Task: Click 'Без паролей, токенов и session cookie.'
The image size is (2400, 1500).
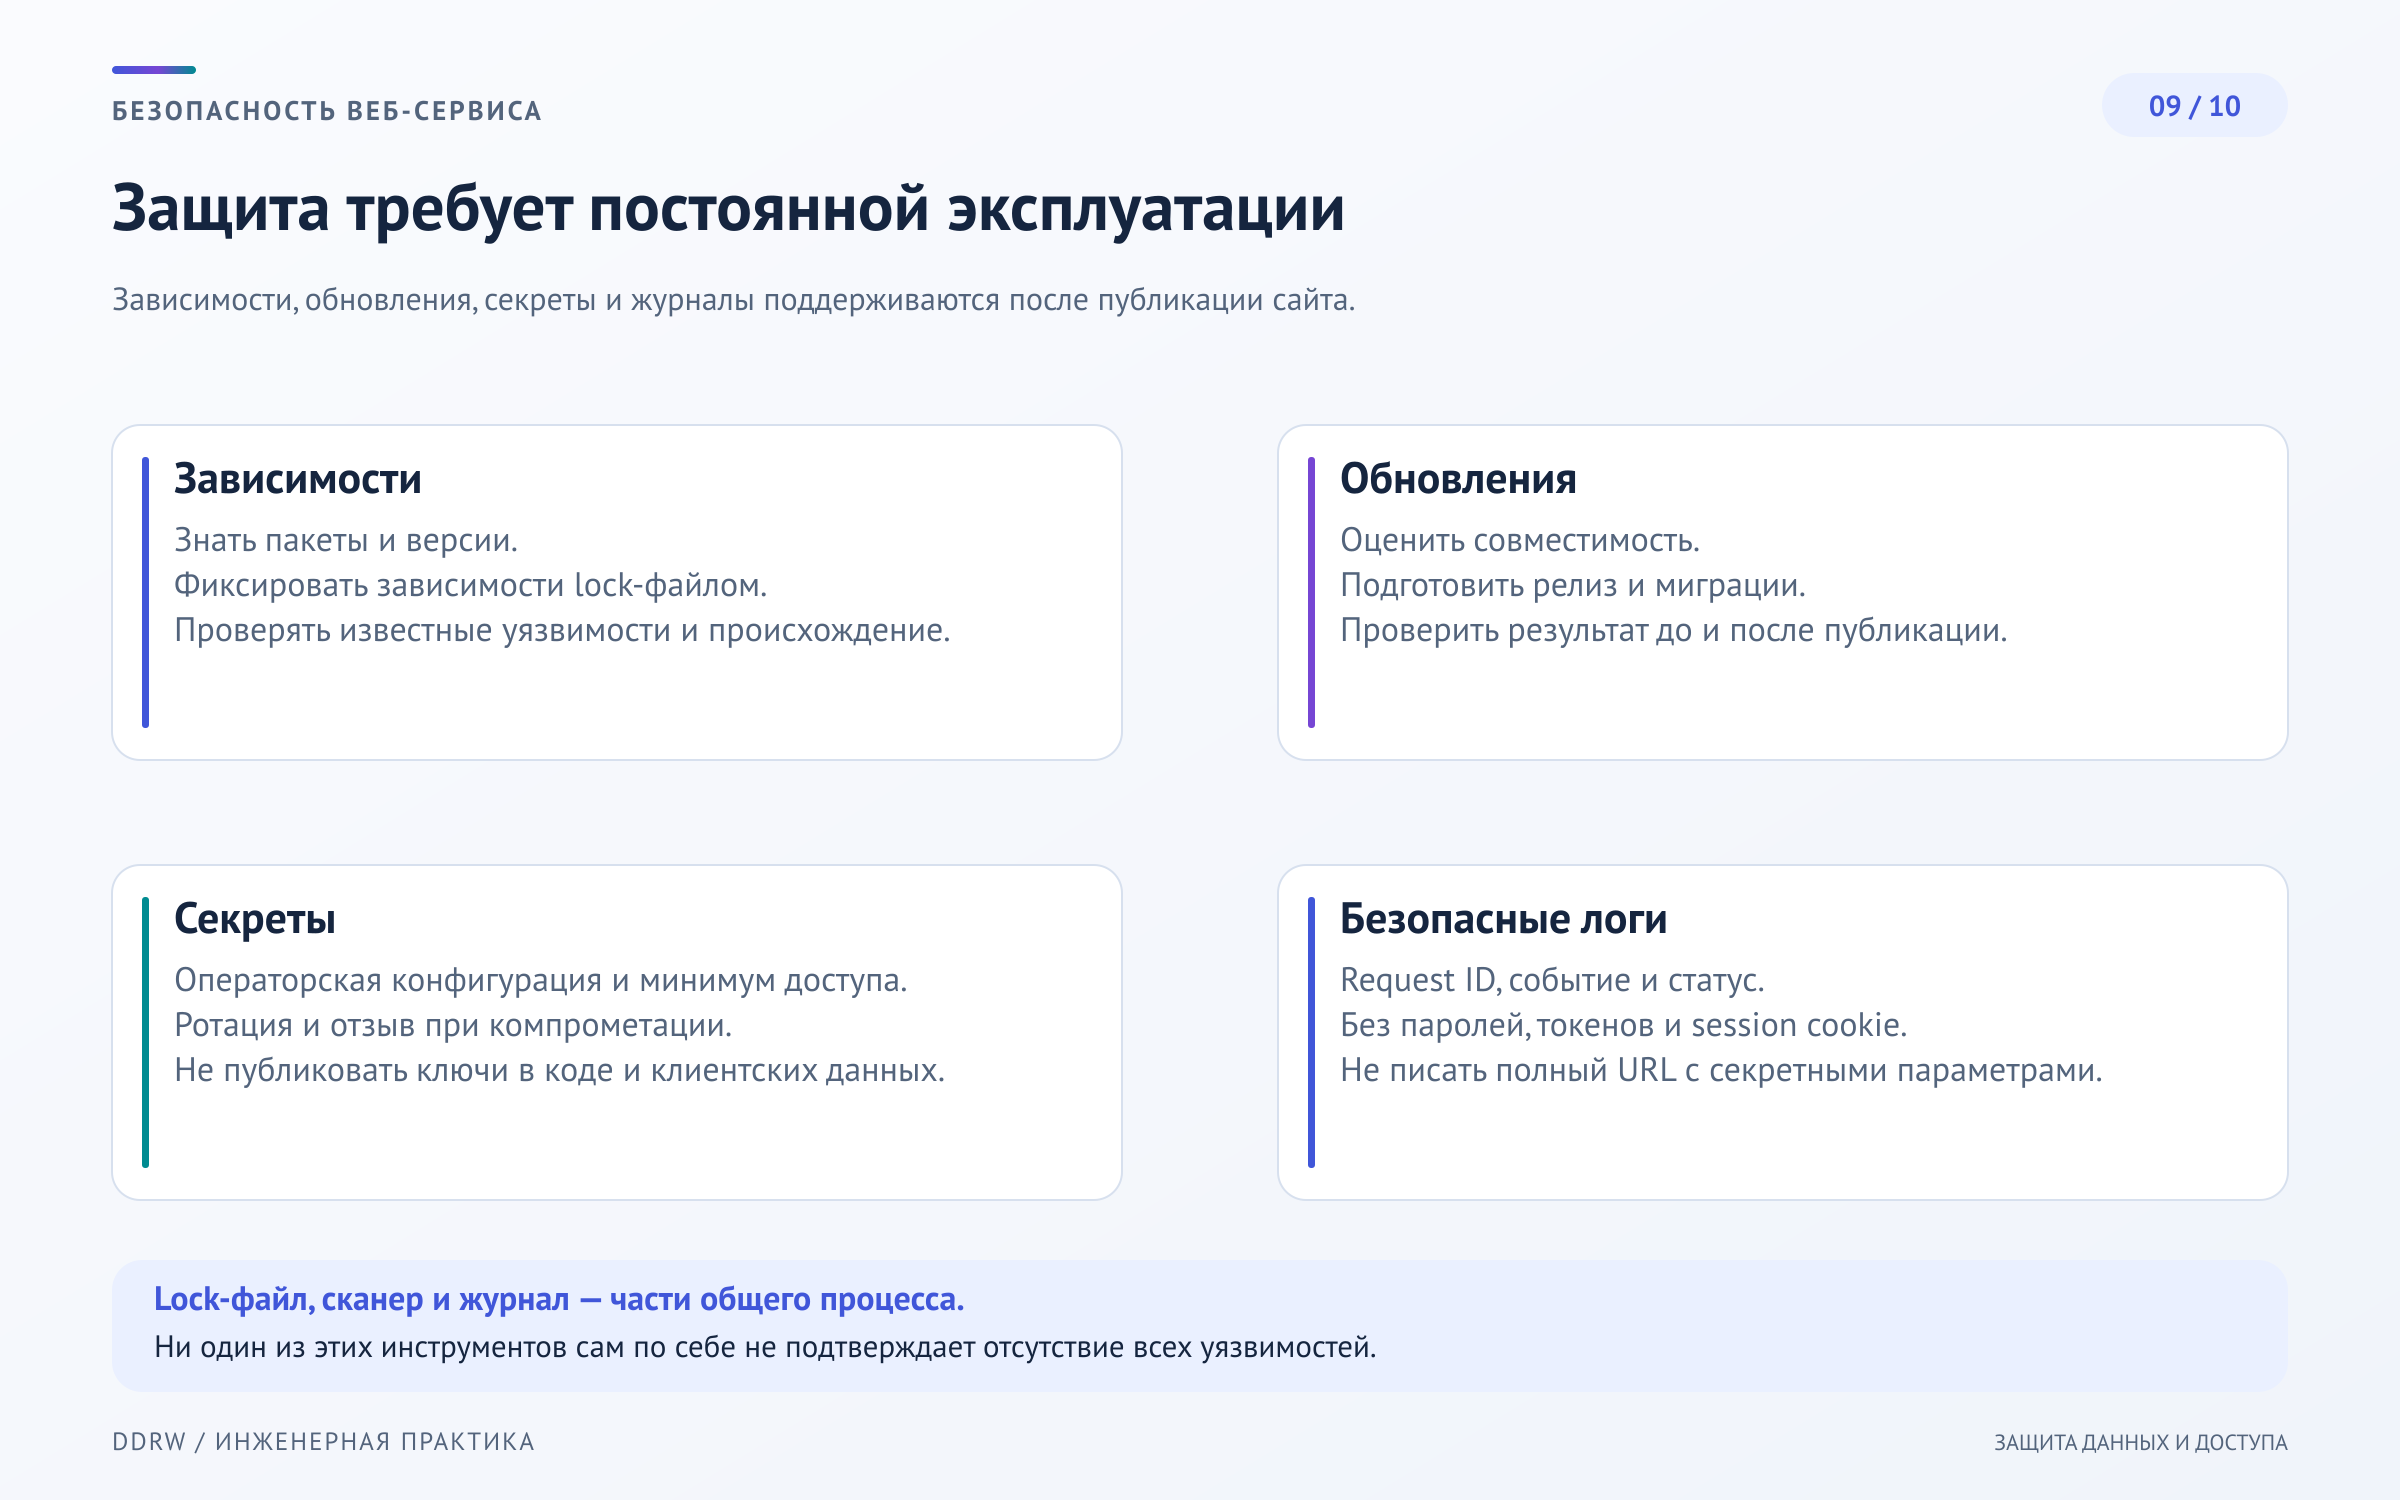Action: [x=1624, y=1025]
